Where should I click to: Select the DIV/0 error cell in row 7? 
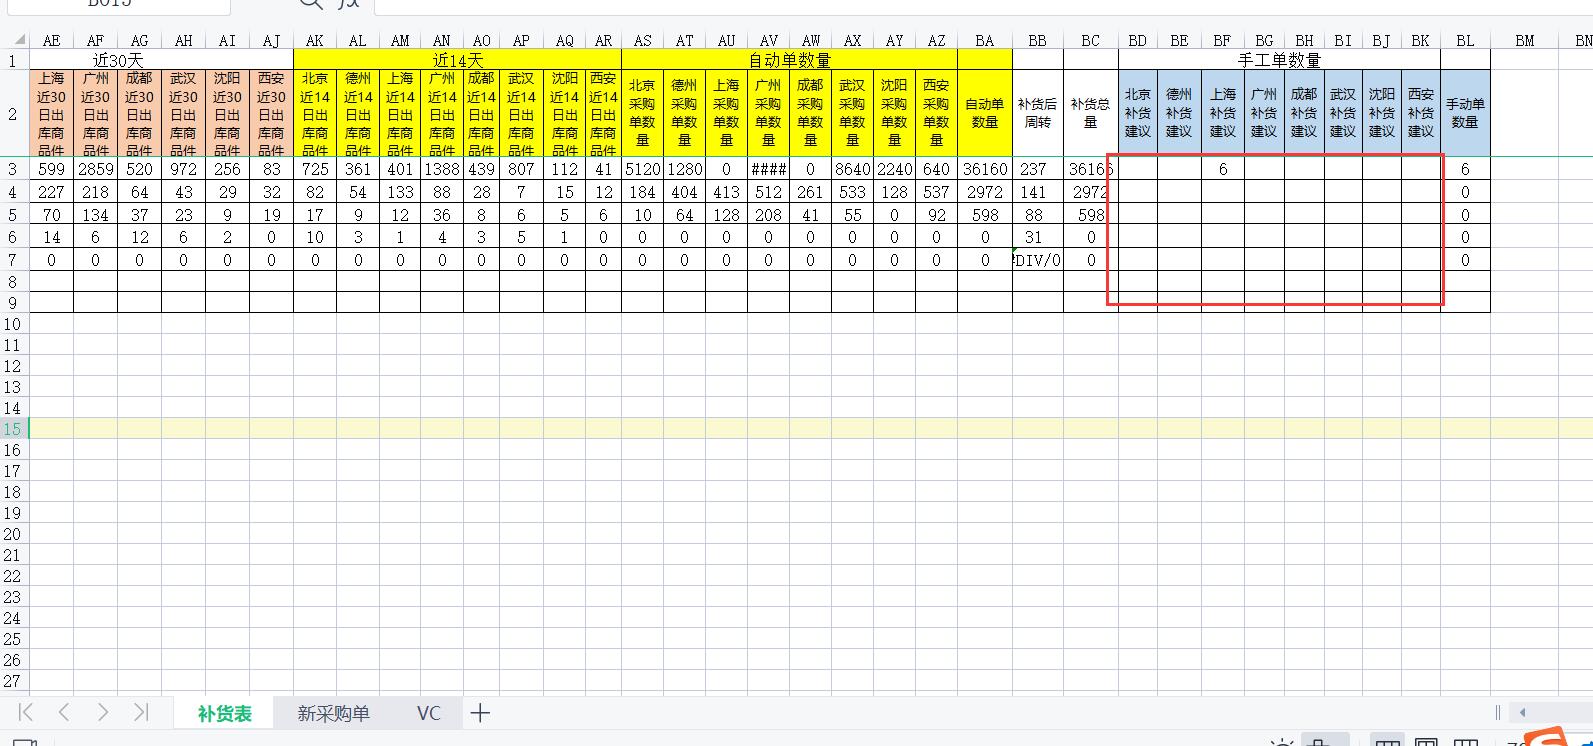tap(1038, 260)
